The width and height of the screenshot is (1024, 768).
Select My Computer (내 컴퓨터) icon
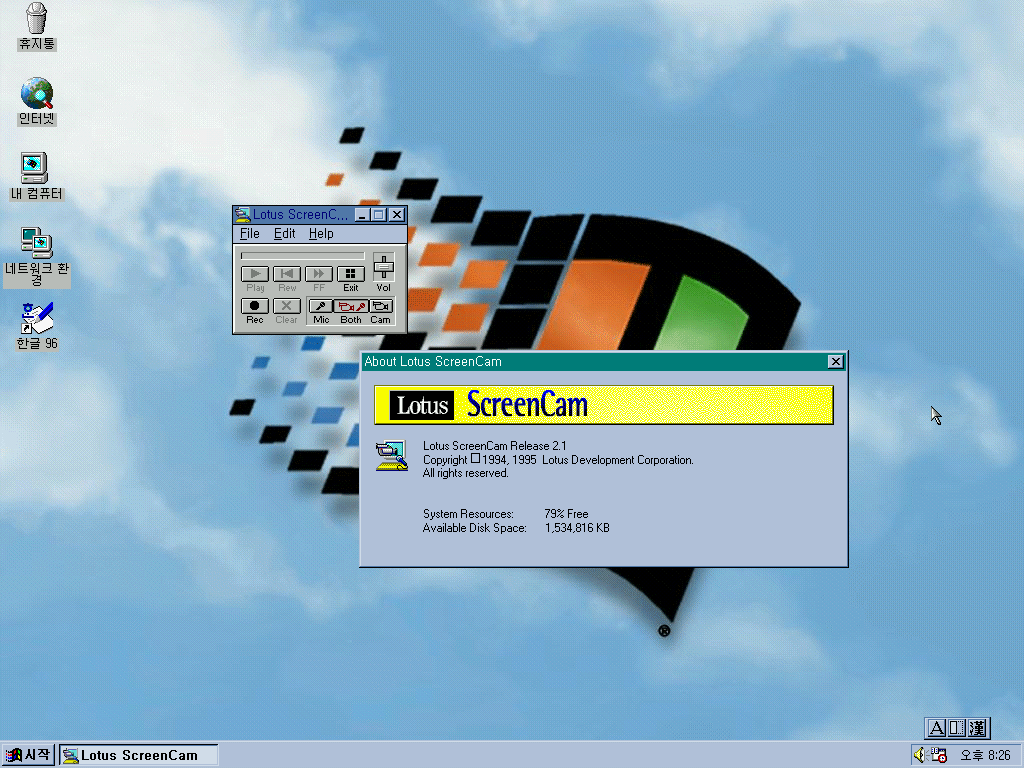(x=37, y=176)
